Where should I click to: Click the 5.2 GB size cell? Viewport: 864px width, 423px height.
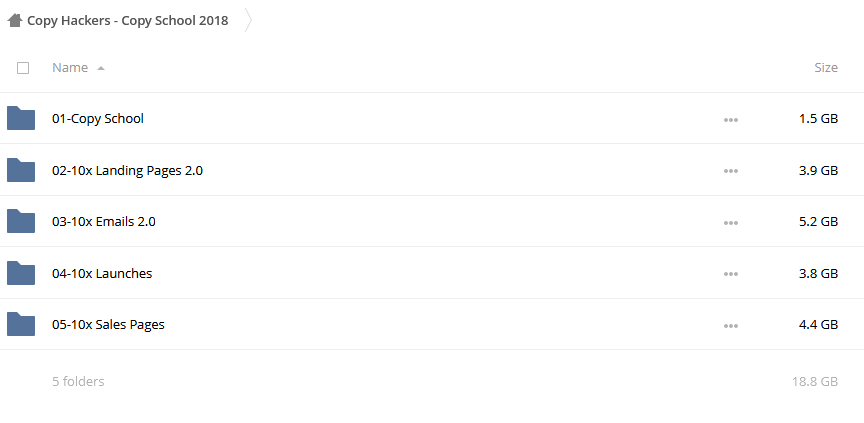point(818,221)
